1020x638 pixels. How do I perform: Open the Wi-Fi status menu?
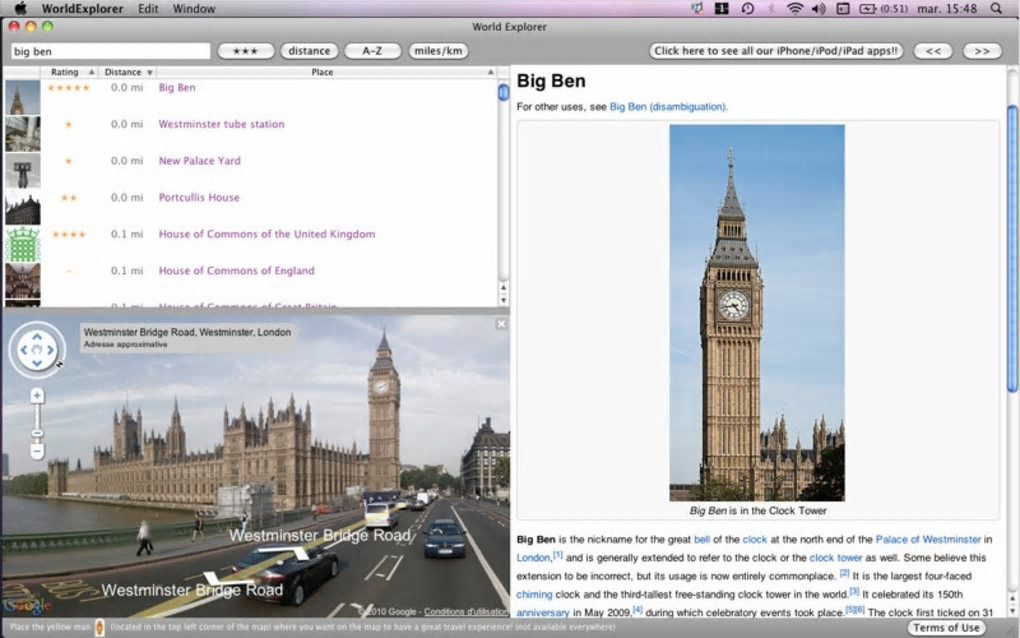[795, 9]
